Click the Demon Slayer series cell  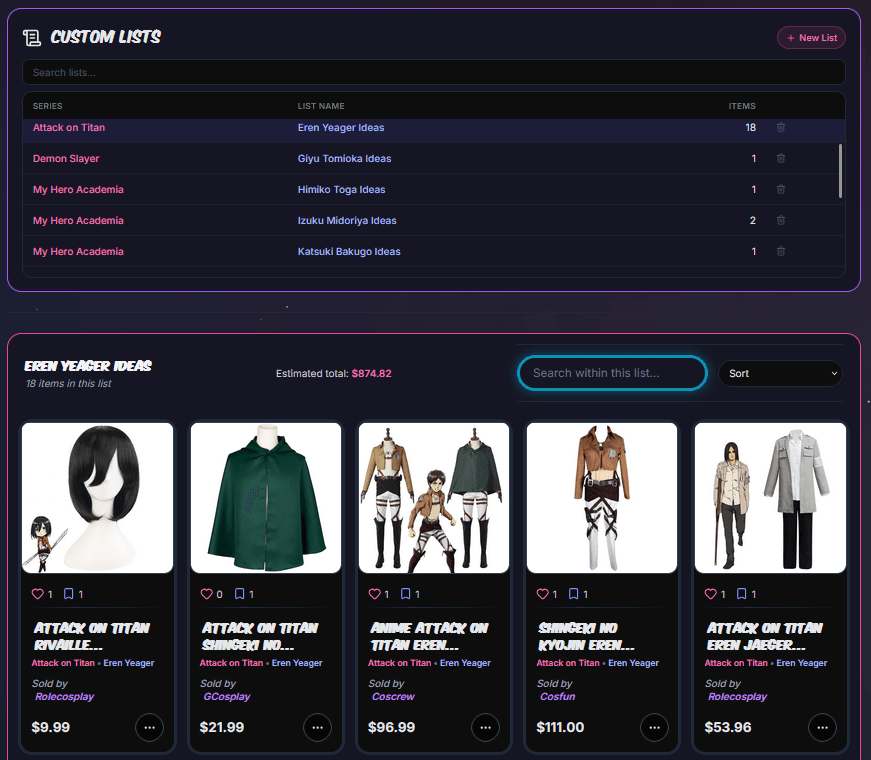click(66, 159)
